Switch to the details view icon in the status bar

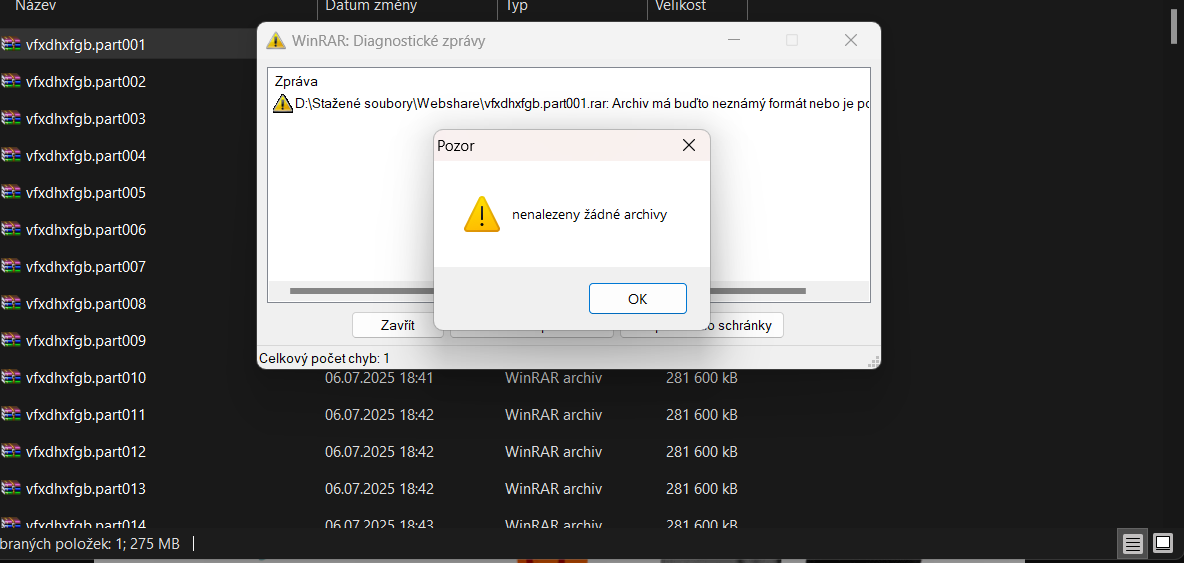click(x=1132, y=543)
